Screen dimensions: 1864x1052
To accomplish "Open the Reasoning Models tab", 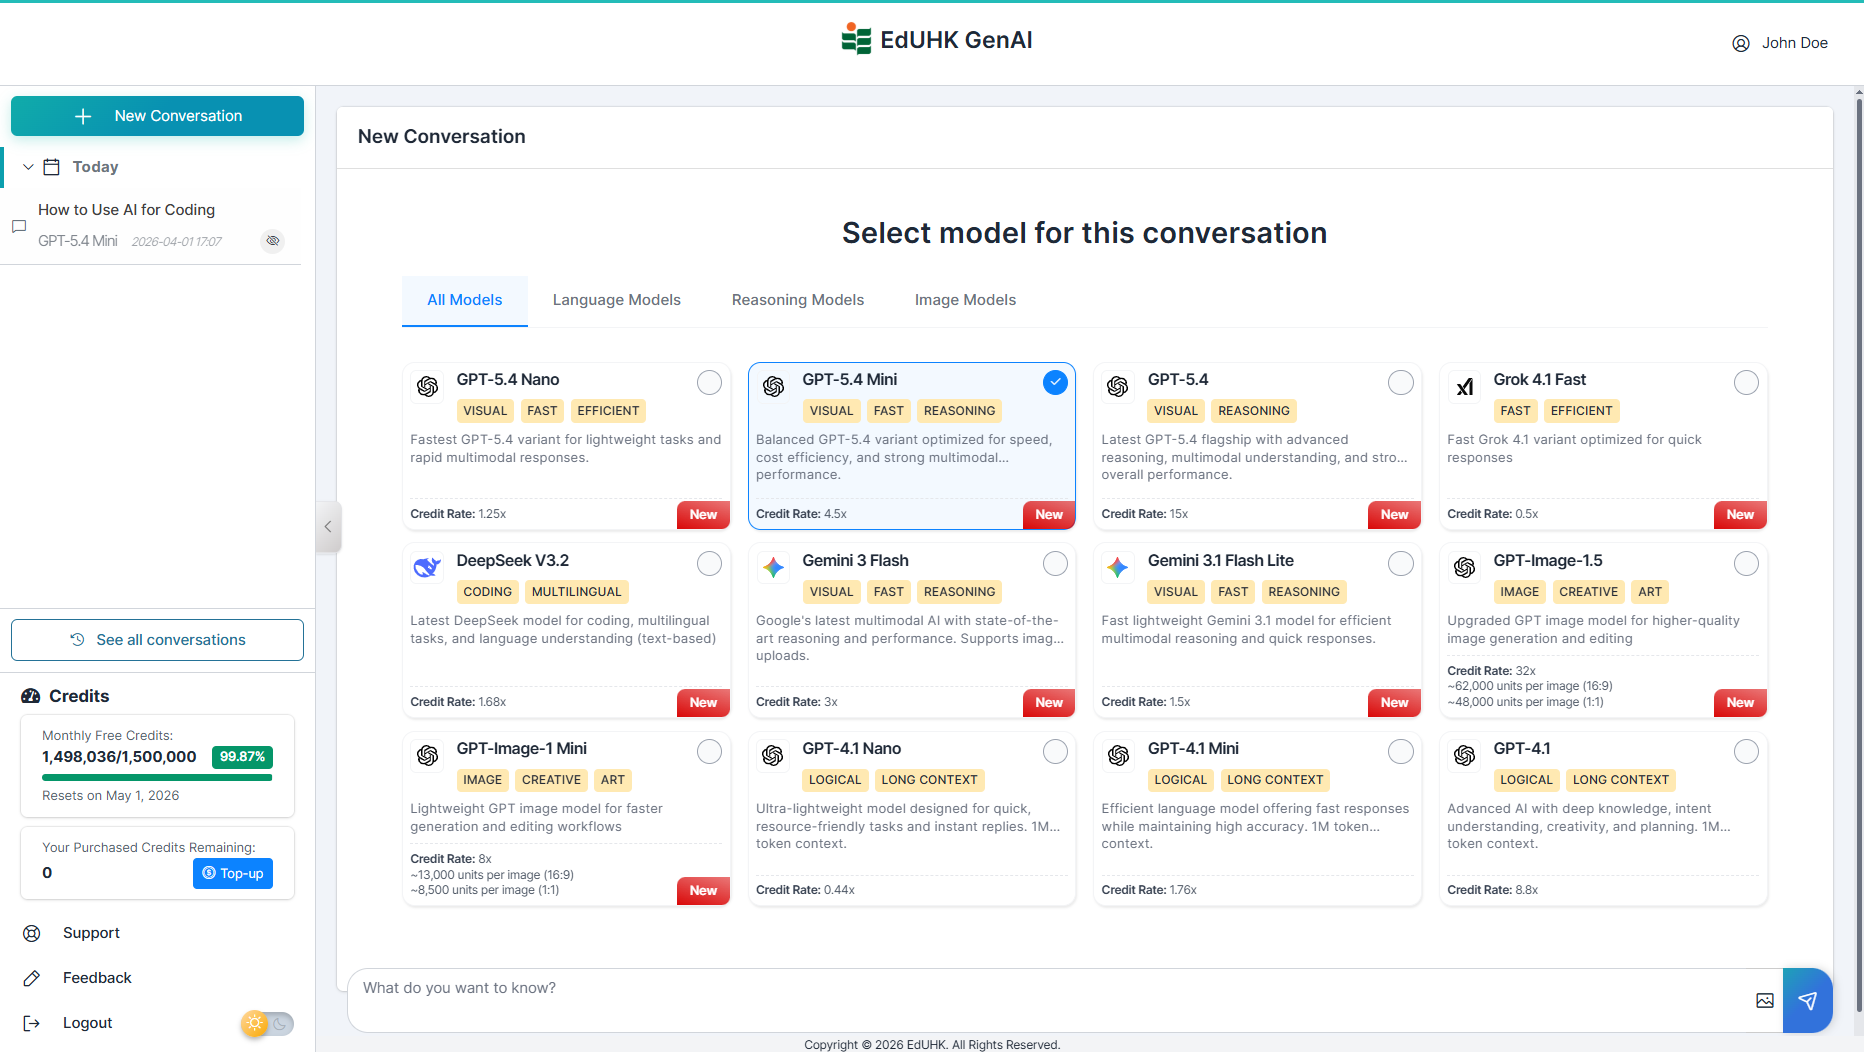I will pos(797,300).
